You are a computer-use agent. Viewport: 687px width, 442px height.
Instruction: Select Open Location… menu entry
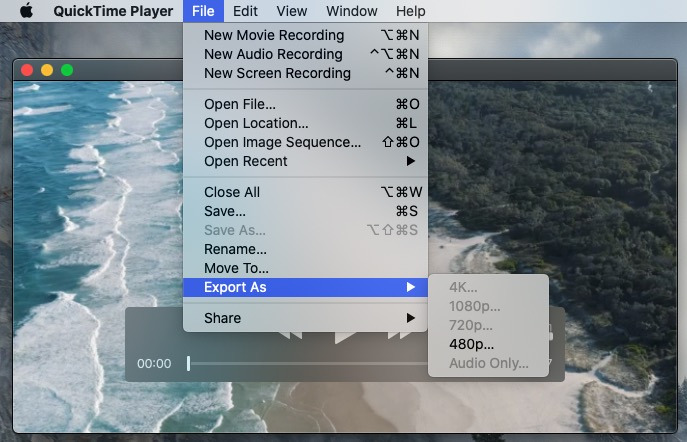pos(305,123)
